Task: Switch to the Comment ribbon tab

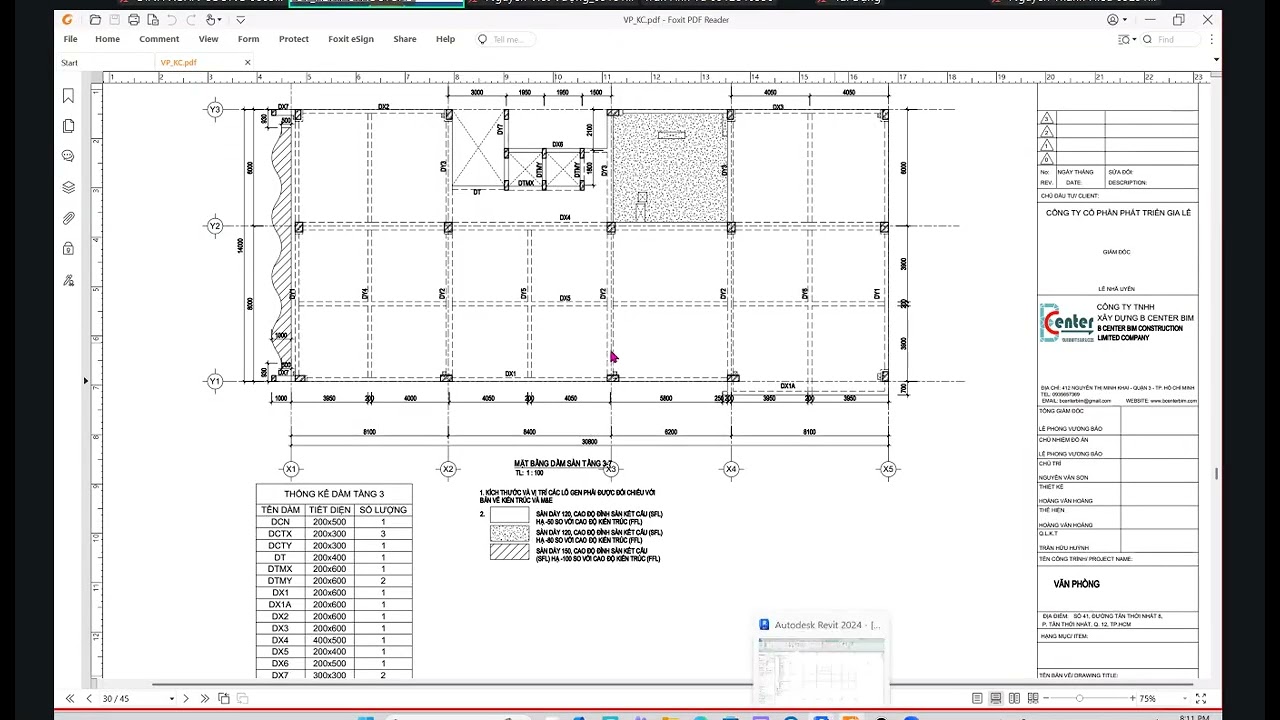Action: (159, 39)
